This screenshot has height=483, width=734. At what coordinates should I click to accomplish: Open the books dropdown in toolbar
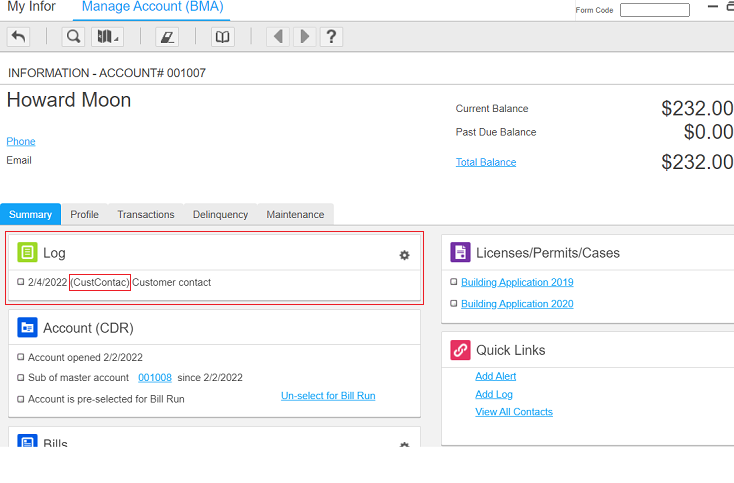pos(107,37)
